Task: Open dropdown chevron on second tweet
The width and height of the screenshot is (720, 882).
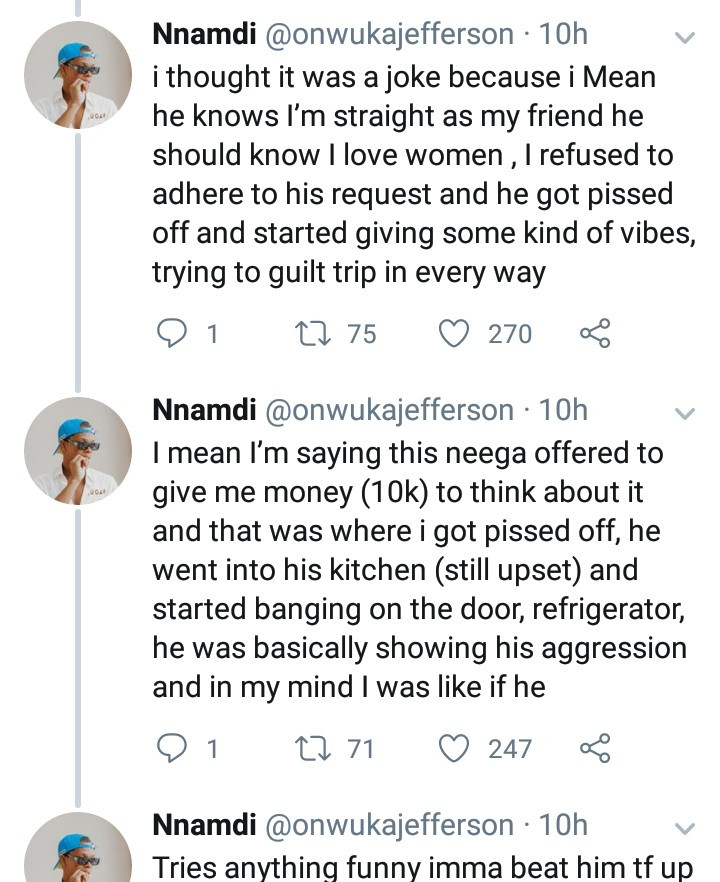Action: 685,413
